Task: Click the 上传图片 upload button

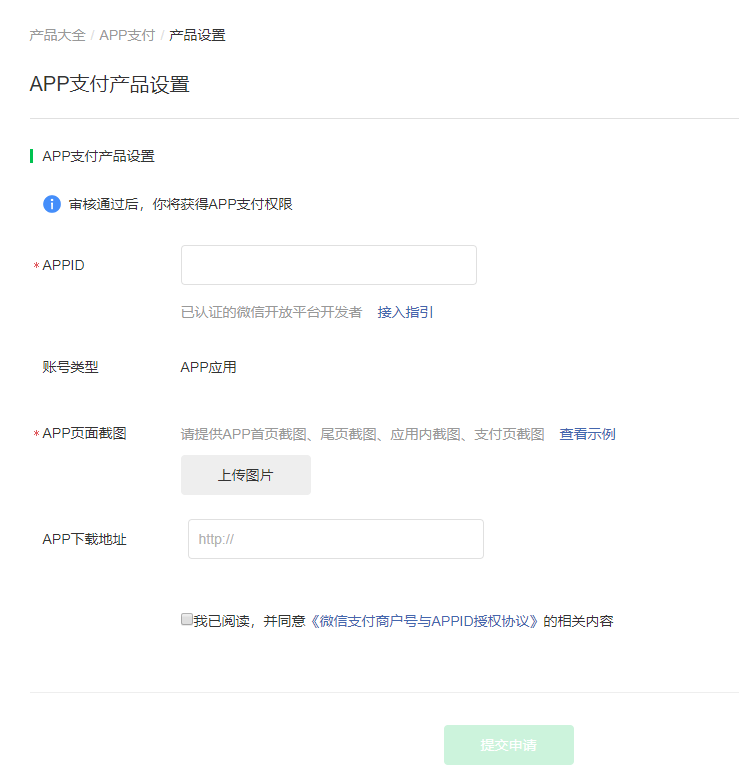Action: point(246,475)
